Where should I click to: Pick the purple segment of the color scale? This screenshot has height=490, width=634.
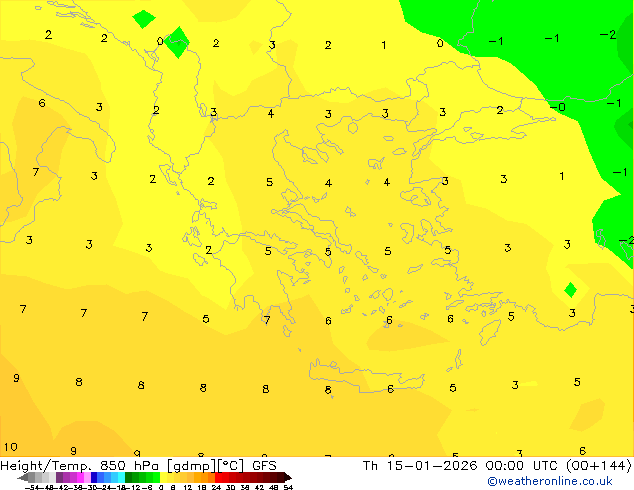tap(59, 477)
